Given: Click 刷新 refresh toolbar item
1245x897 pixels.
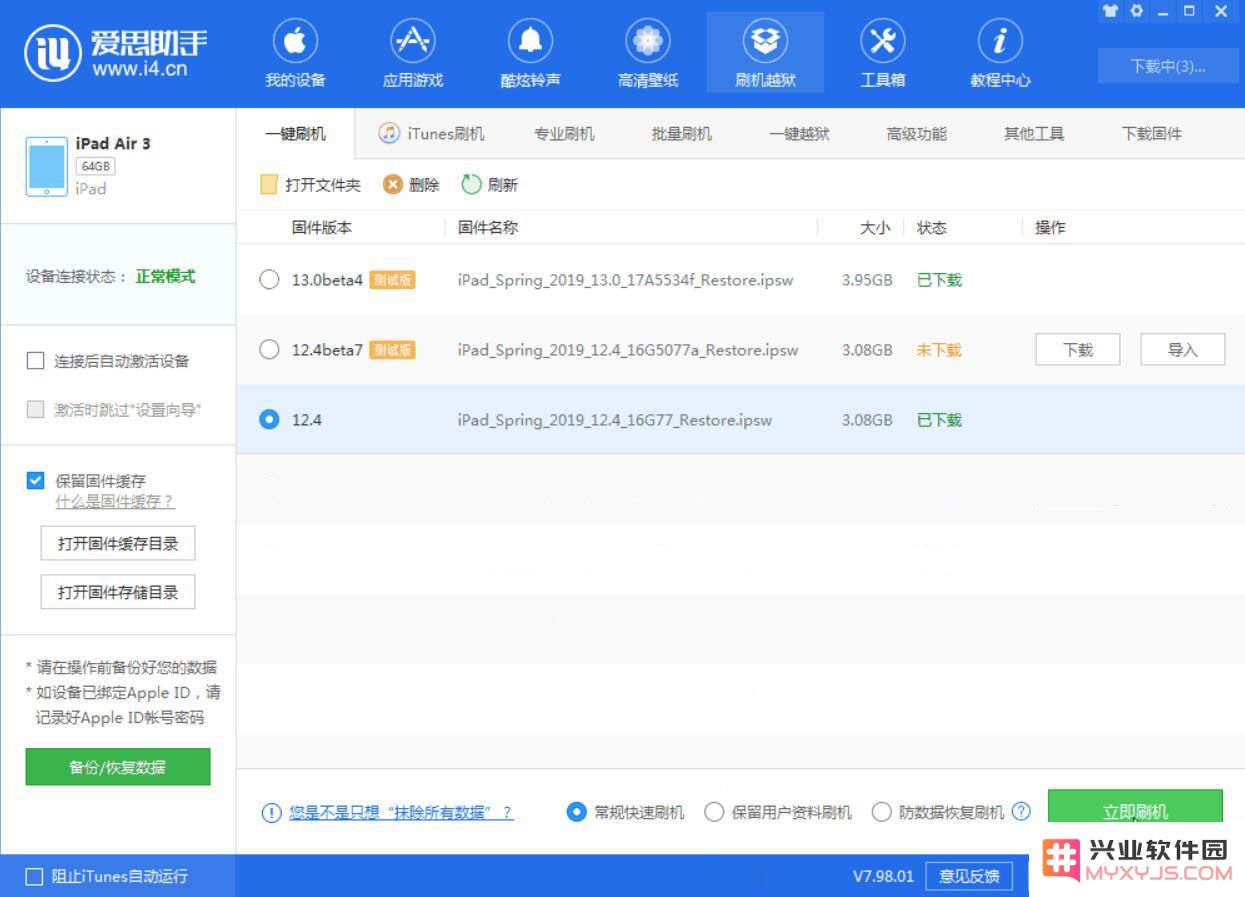Looking at the screenshot, I should (x=489, y=185).
